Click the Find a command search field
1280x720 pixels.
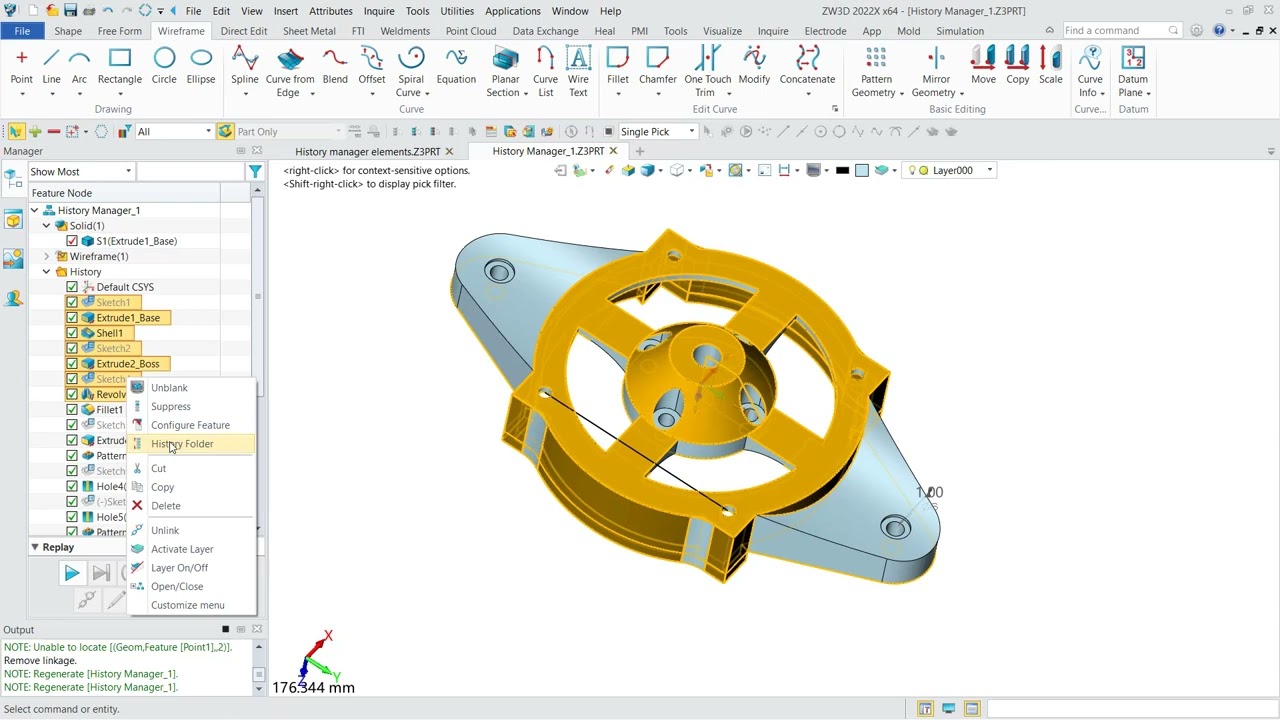(x=1121, y=31)
